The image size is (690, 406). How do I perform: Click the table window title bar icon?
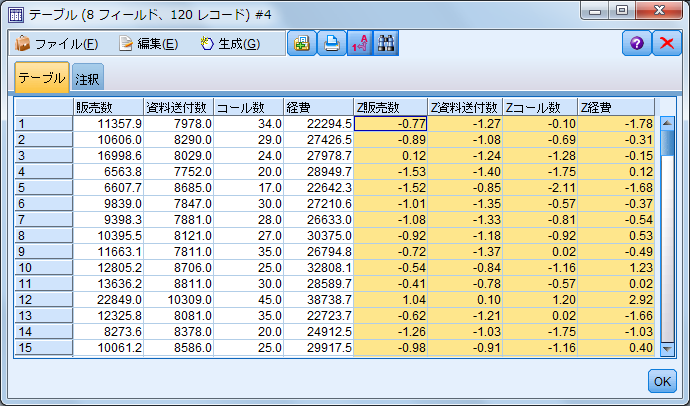pos(16,15)
